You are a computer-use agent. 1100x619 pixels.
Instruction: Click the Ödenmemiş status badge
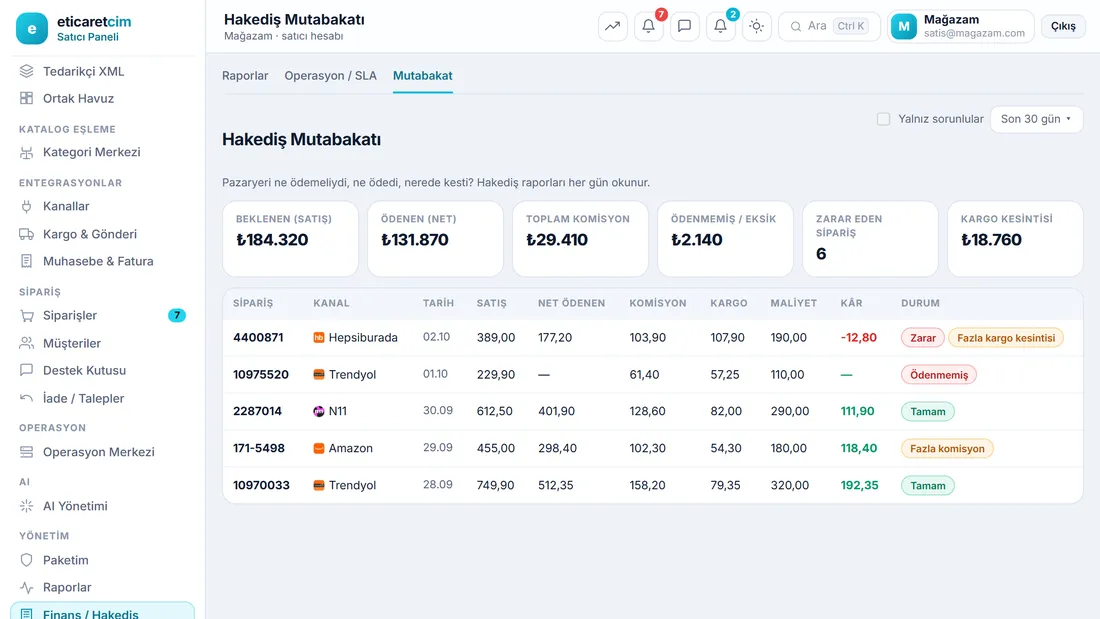[x=939, y=375]
